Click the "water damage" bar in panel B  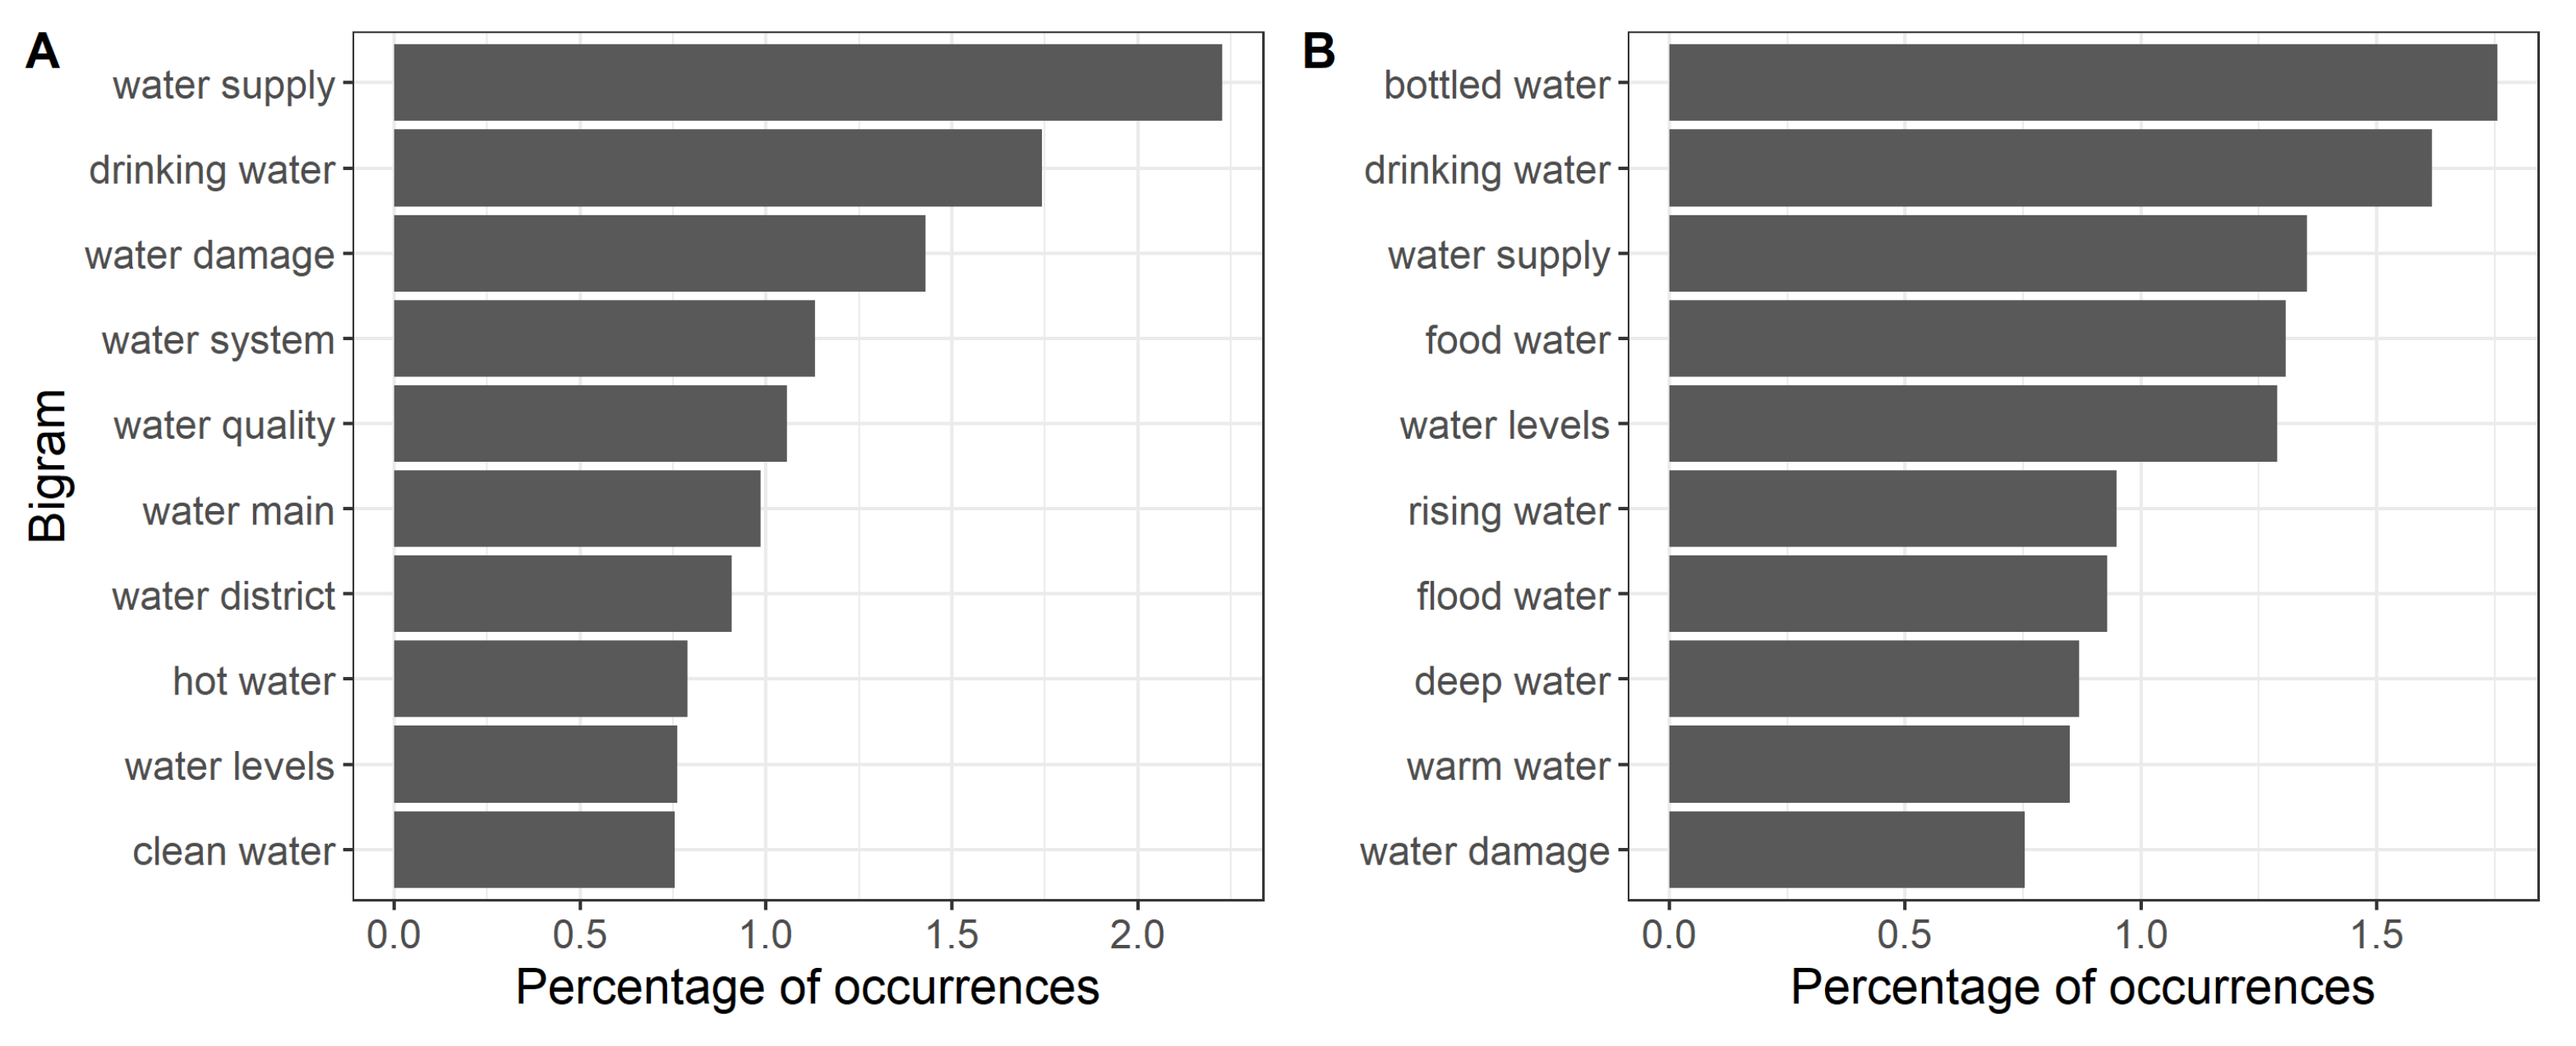pos(1846,849)
